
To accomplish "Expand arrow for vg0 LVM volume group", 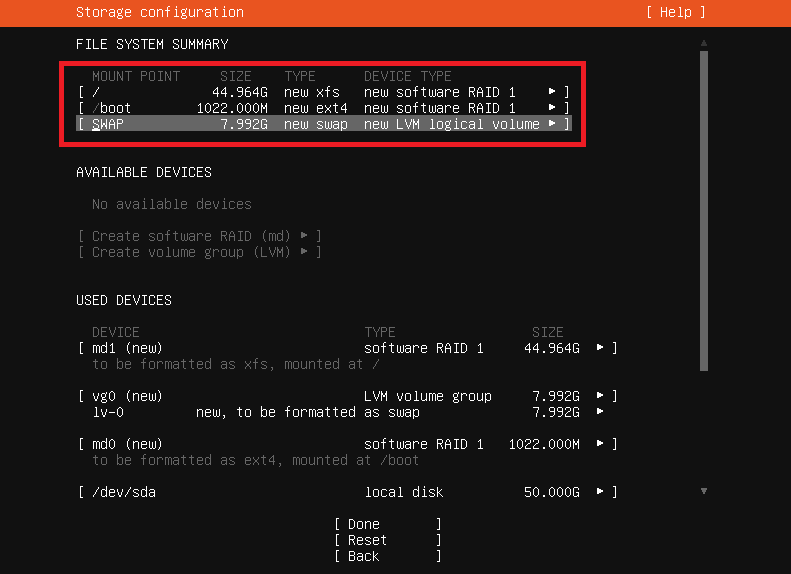I will pyautogui.click(x=600, y=395).
